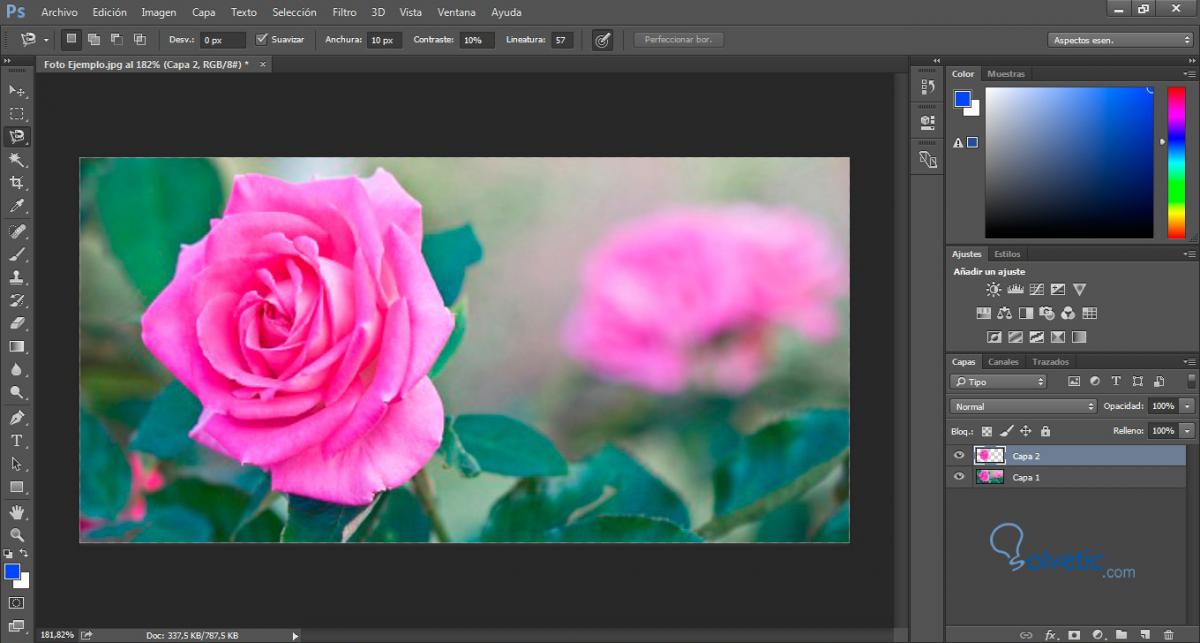Click the foreground color swatch in toolbar
This screenshot has width=1200, height=643.
pos(11,571)
